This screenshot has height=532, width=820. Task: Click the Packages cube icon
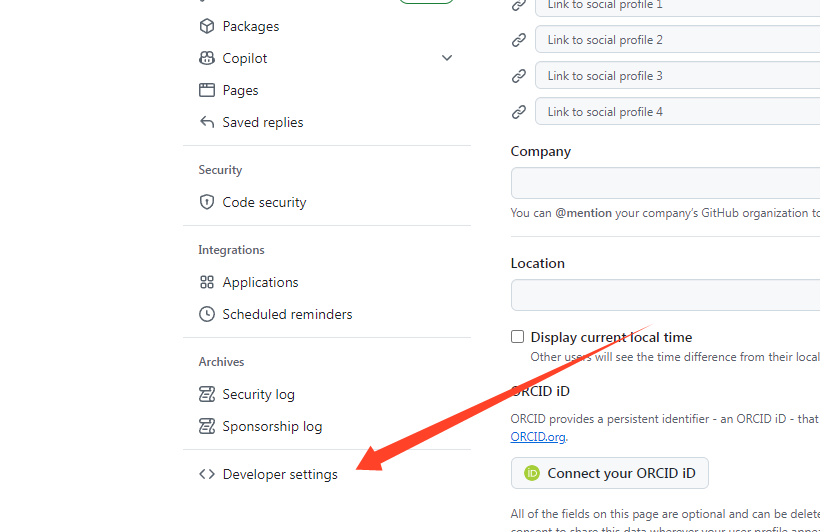click(x=207, y=26)
